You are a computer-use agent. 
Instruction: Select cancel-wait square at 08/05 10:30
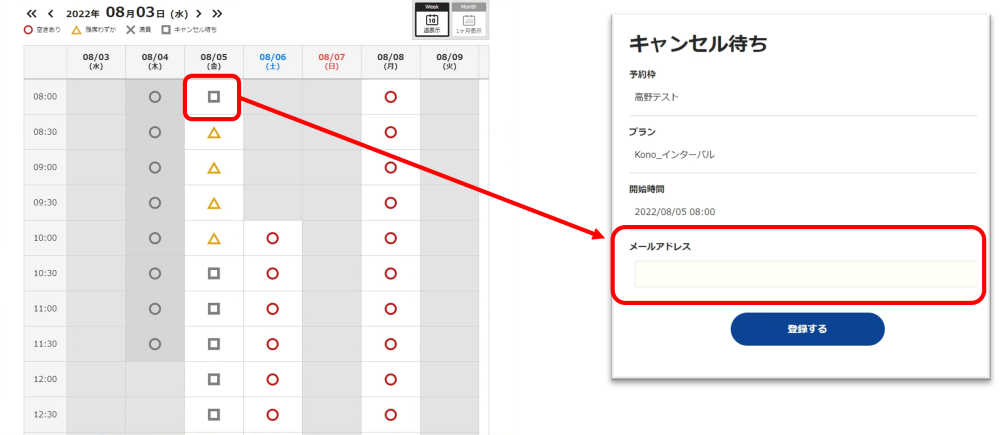click(214, 273)
